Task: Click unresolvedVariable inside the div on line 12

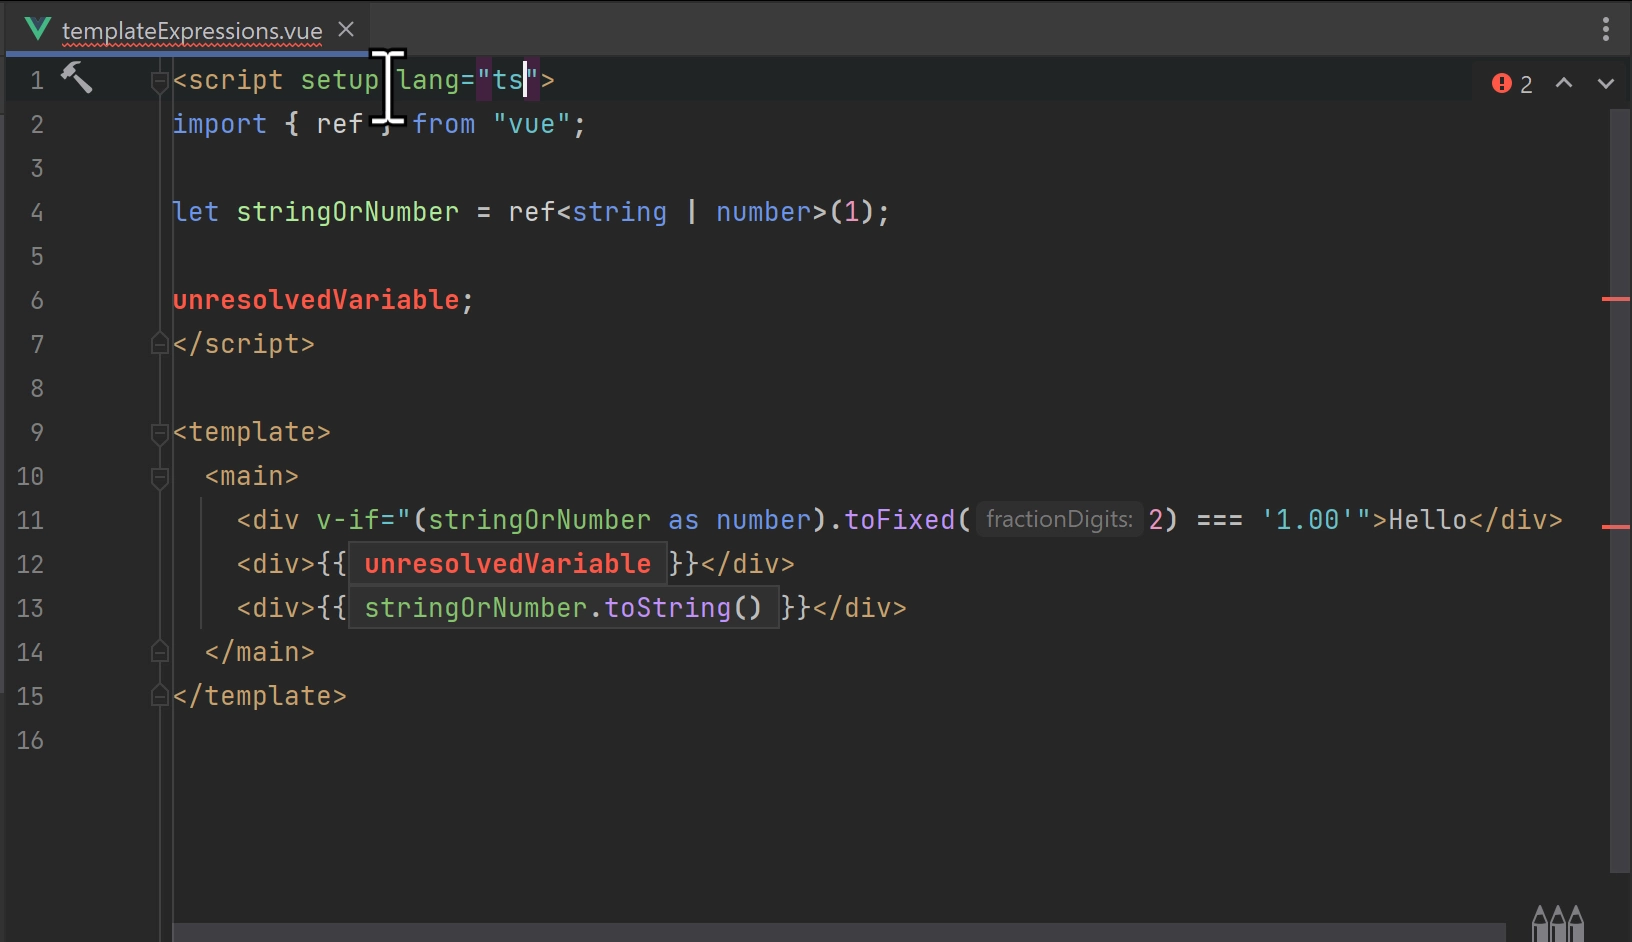Action: (x=508, y=564)
